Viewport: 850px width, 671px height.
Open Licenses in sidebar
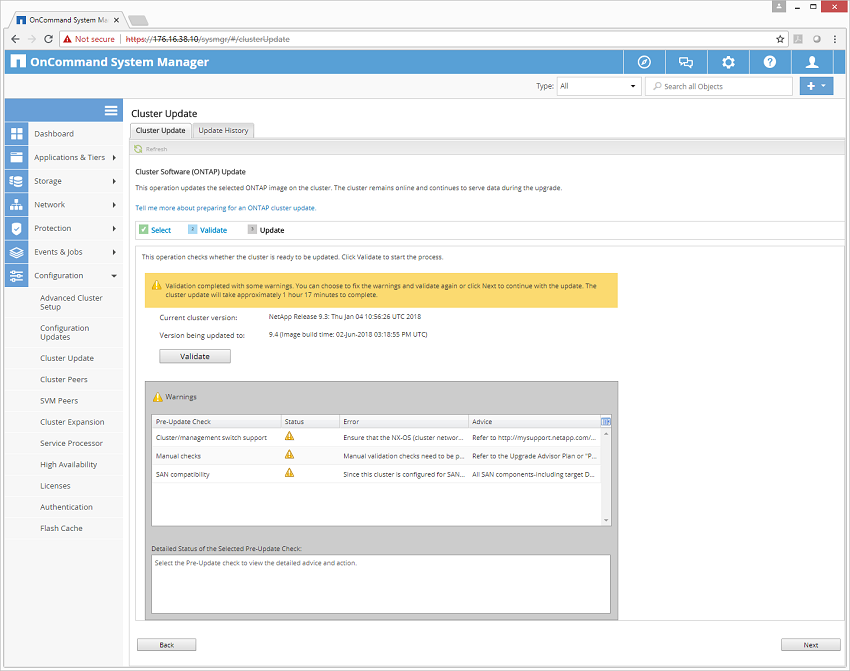[55, 486]
